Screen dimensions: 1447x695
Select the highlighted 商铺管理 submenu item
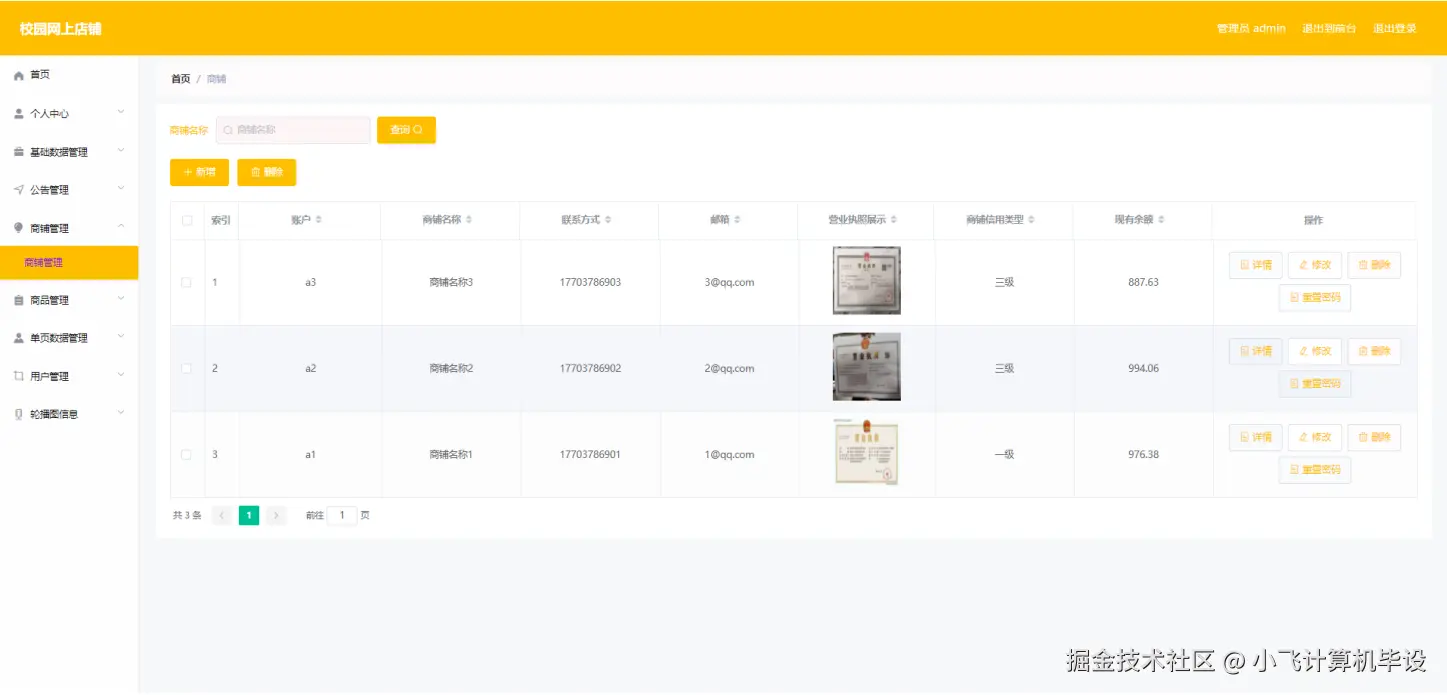point(69,263)
